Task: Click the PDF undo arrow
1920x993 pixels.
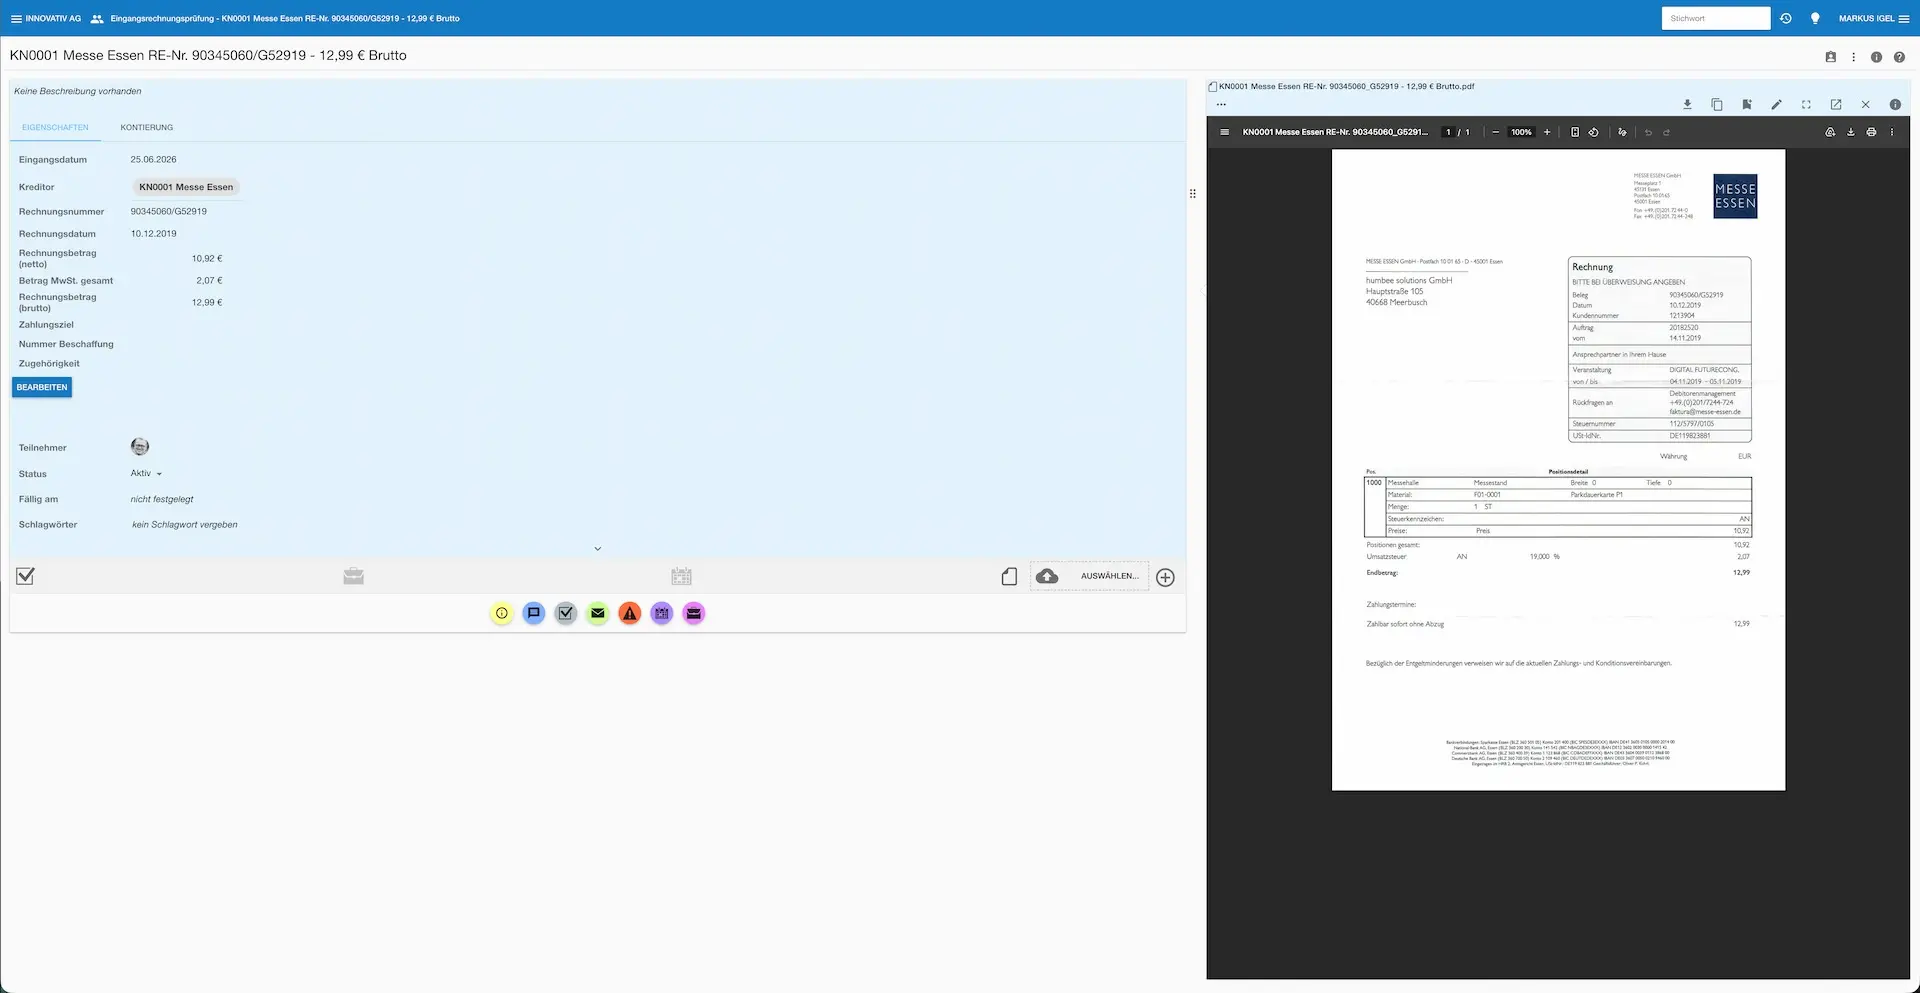Action: [1648, 132]
